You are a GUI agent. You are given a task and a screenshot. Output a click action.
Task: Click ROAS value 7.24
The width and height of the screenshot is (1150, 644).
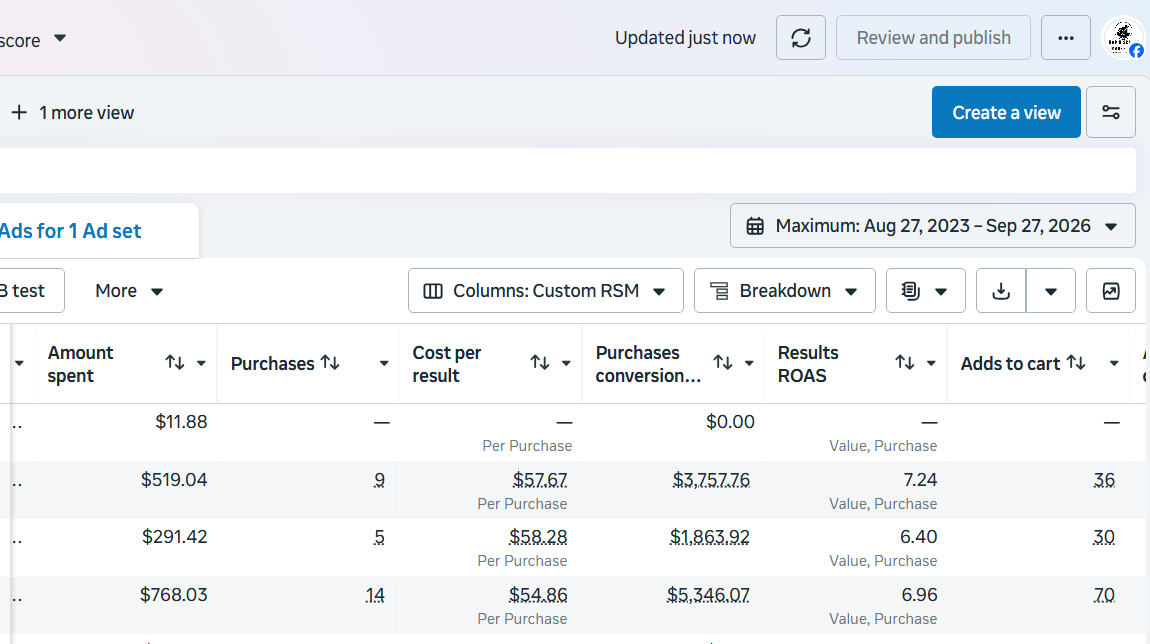coord(920,480)
